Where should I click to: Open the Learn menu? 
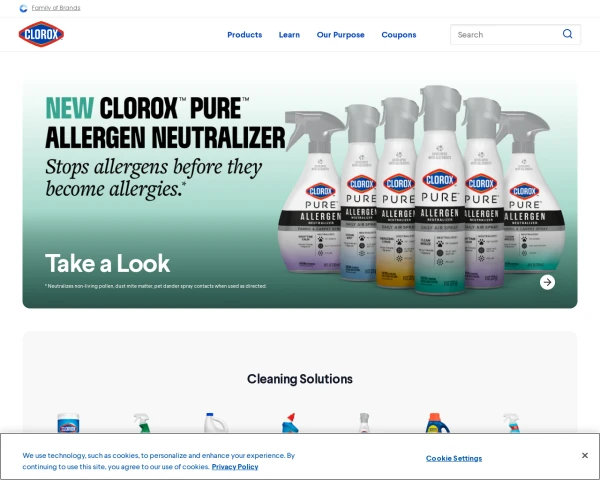click(x=289, y=35)
